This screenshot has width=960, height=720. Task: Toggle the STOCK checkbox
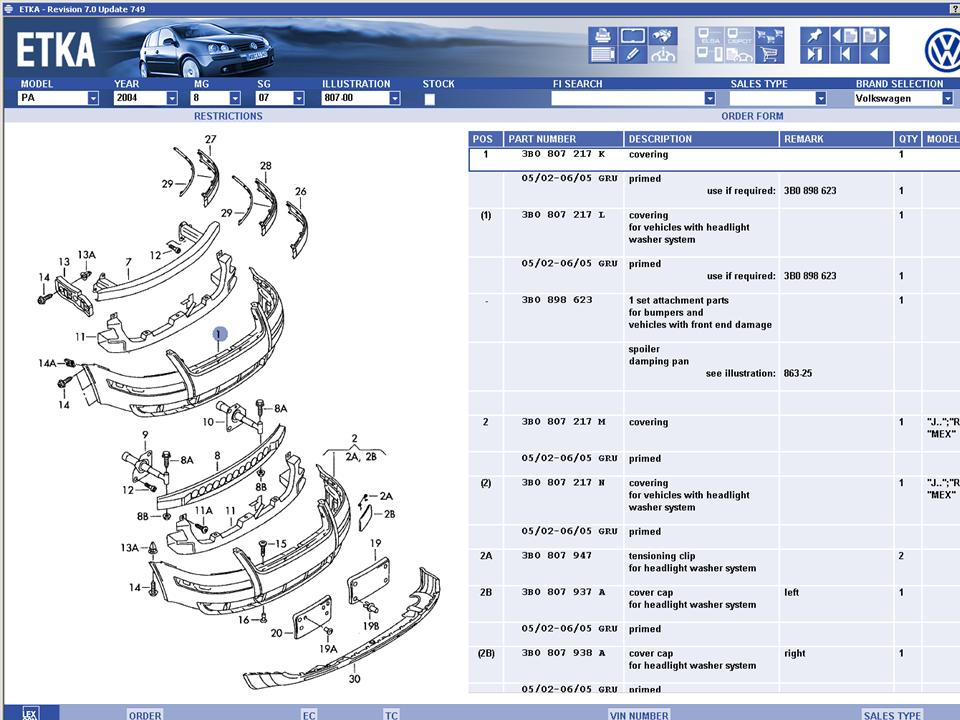(430, 99)
